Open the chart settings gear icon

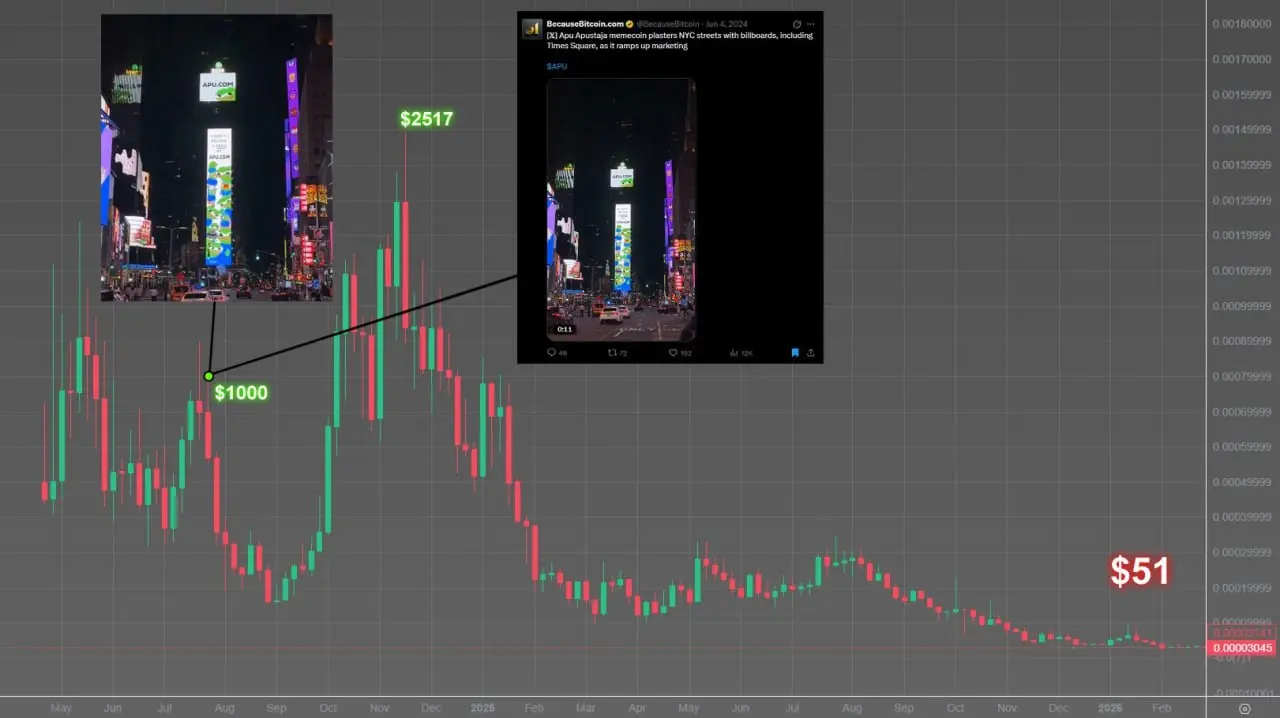click(1244, 707)
